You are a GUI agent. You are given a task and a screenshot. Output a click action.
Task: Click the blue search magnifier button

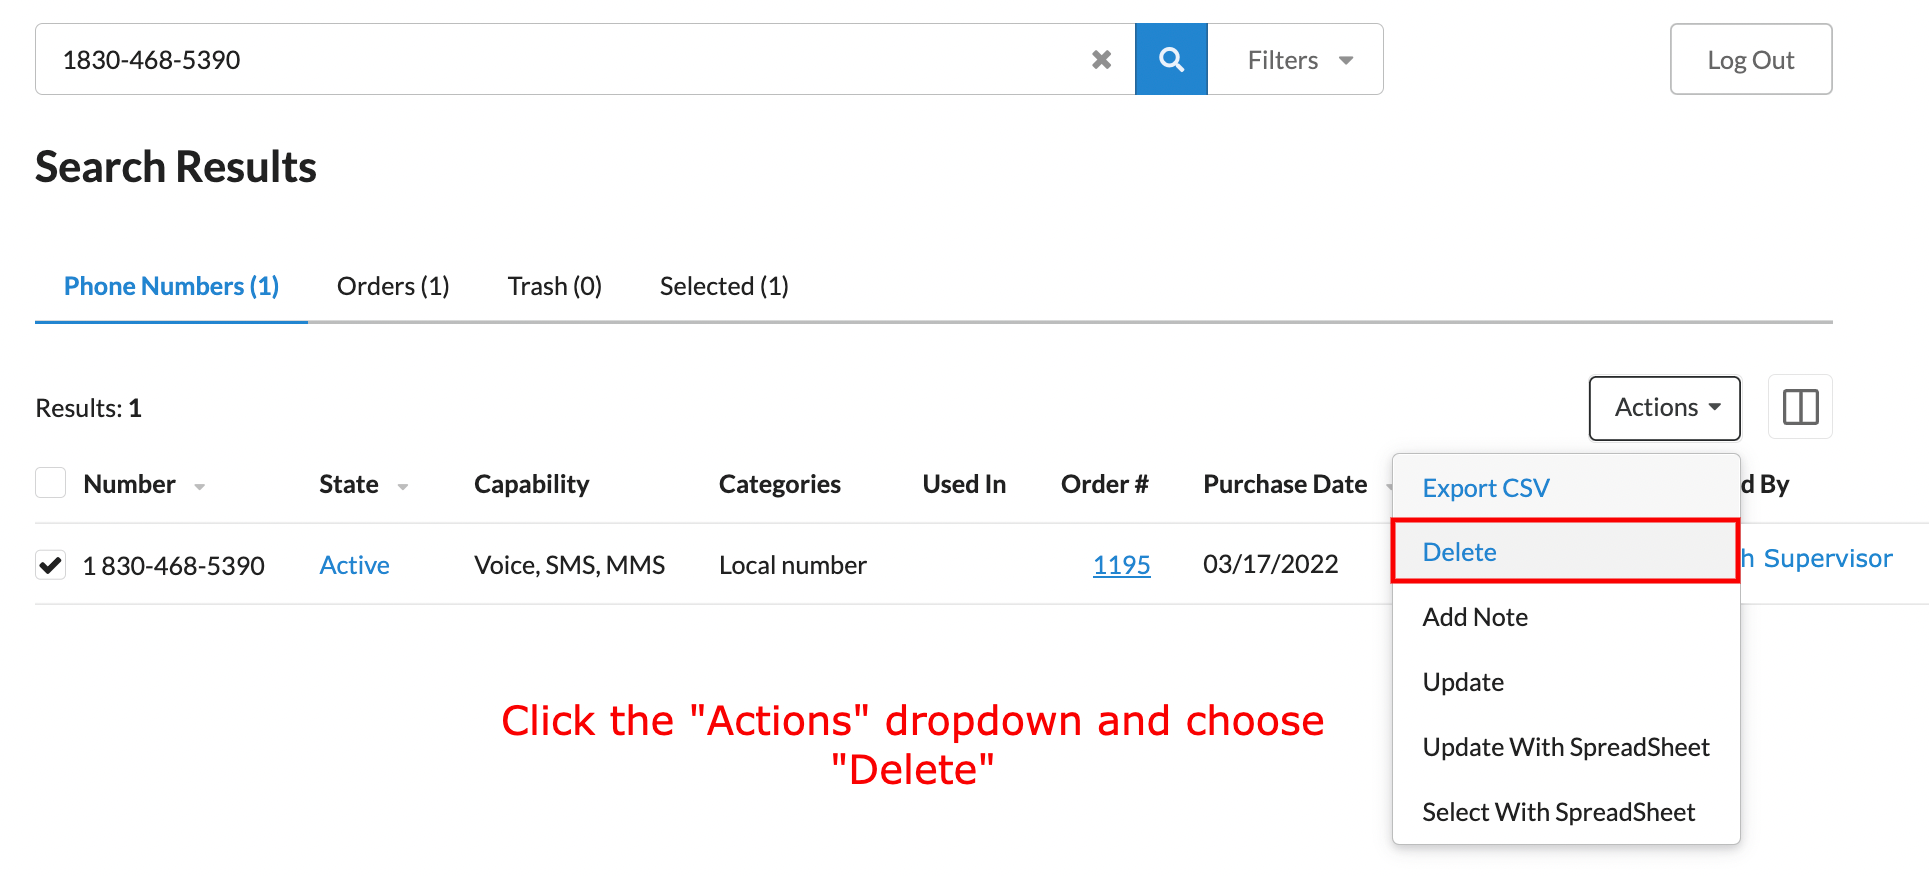coord(1171,60)
